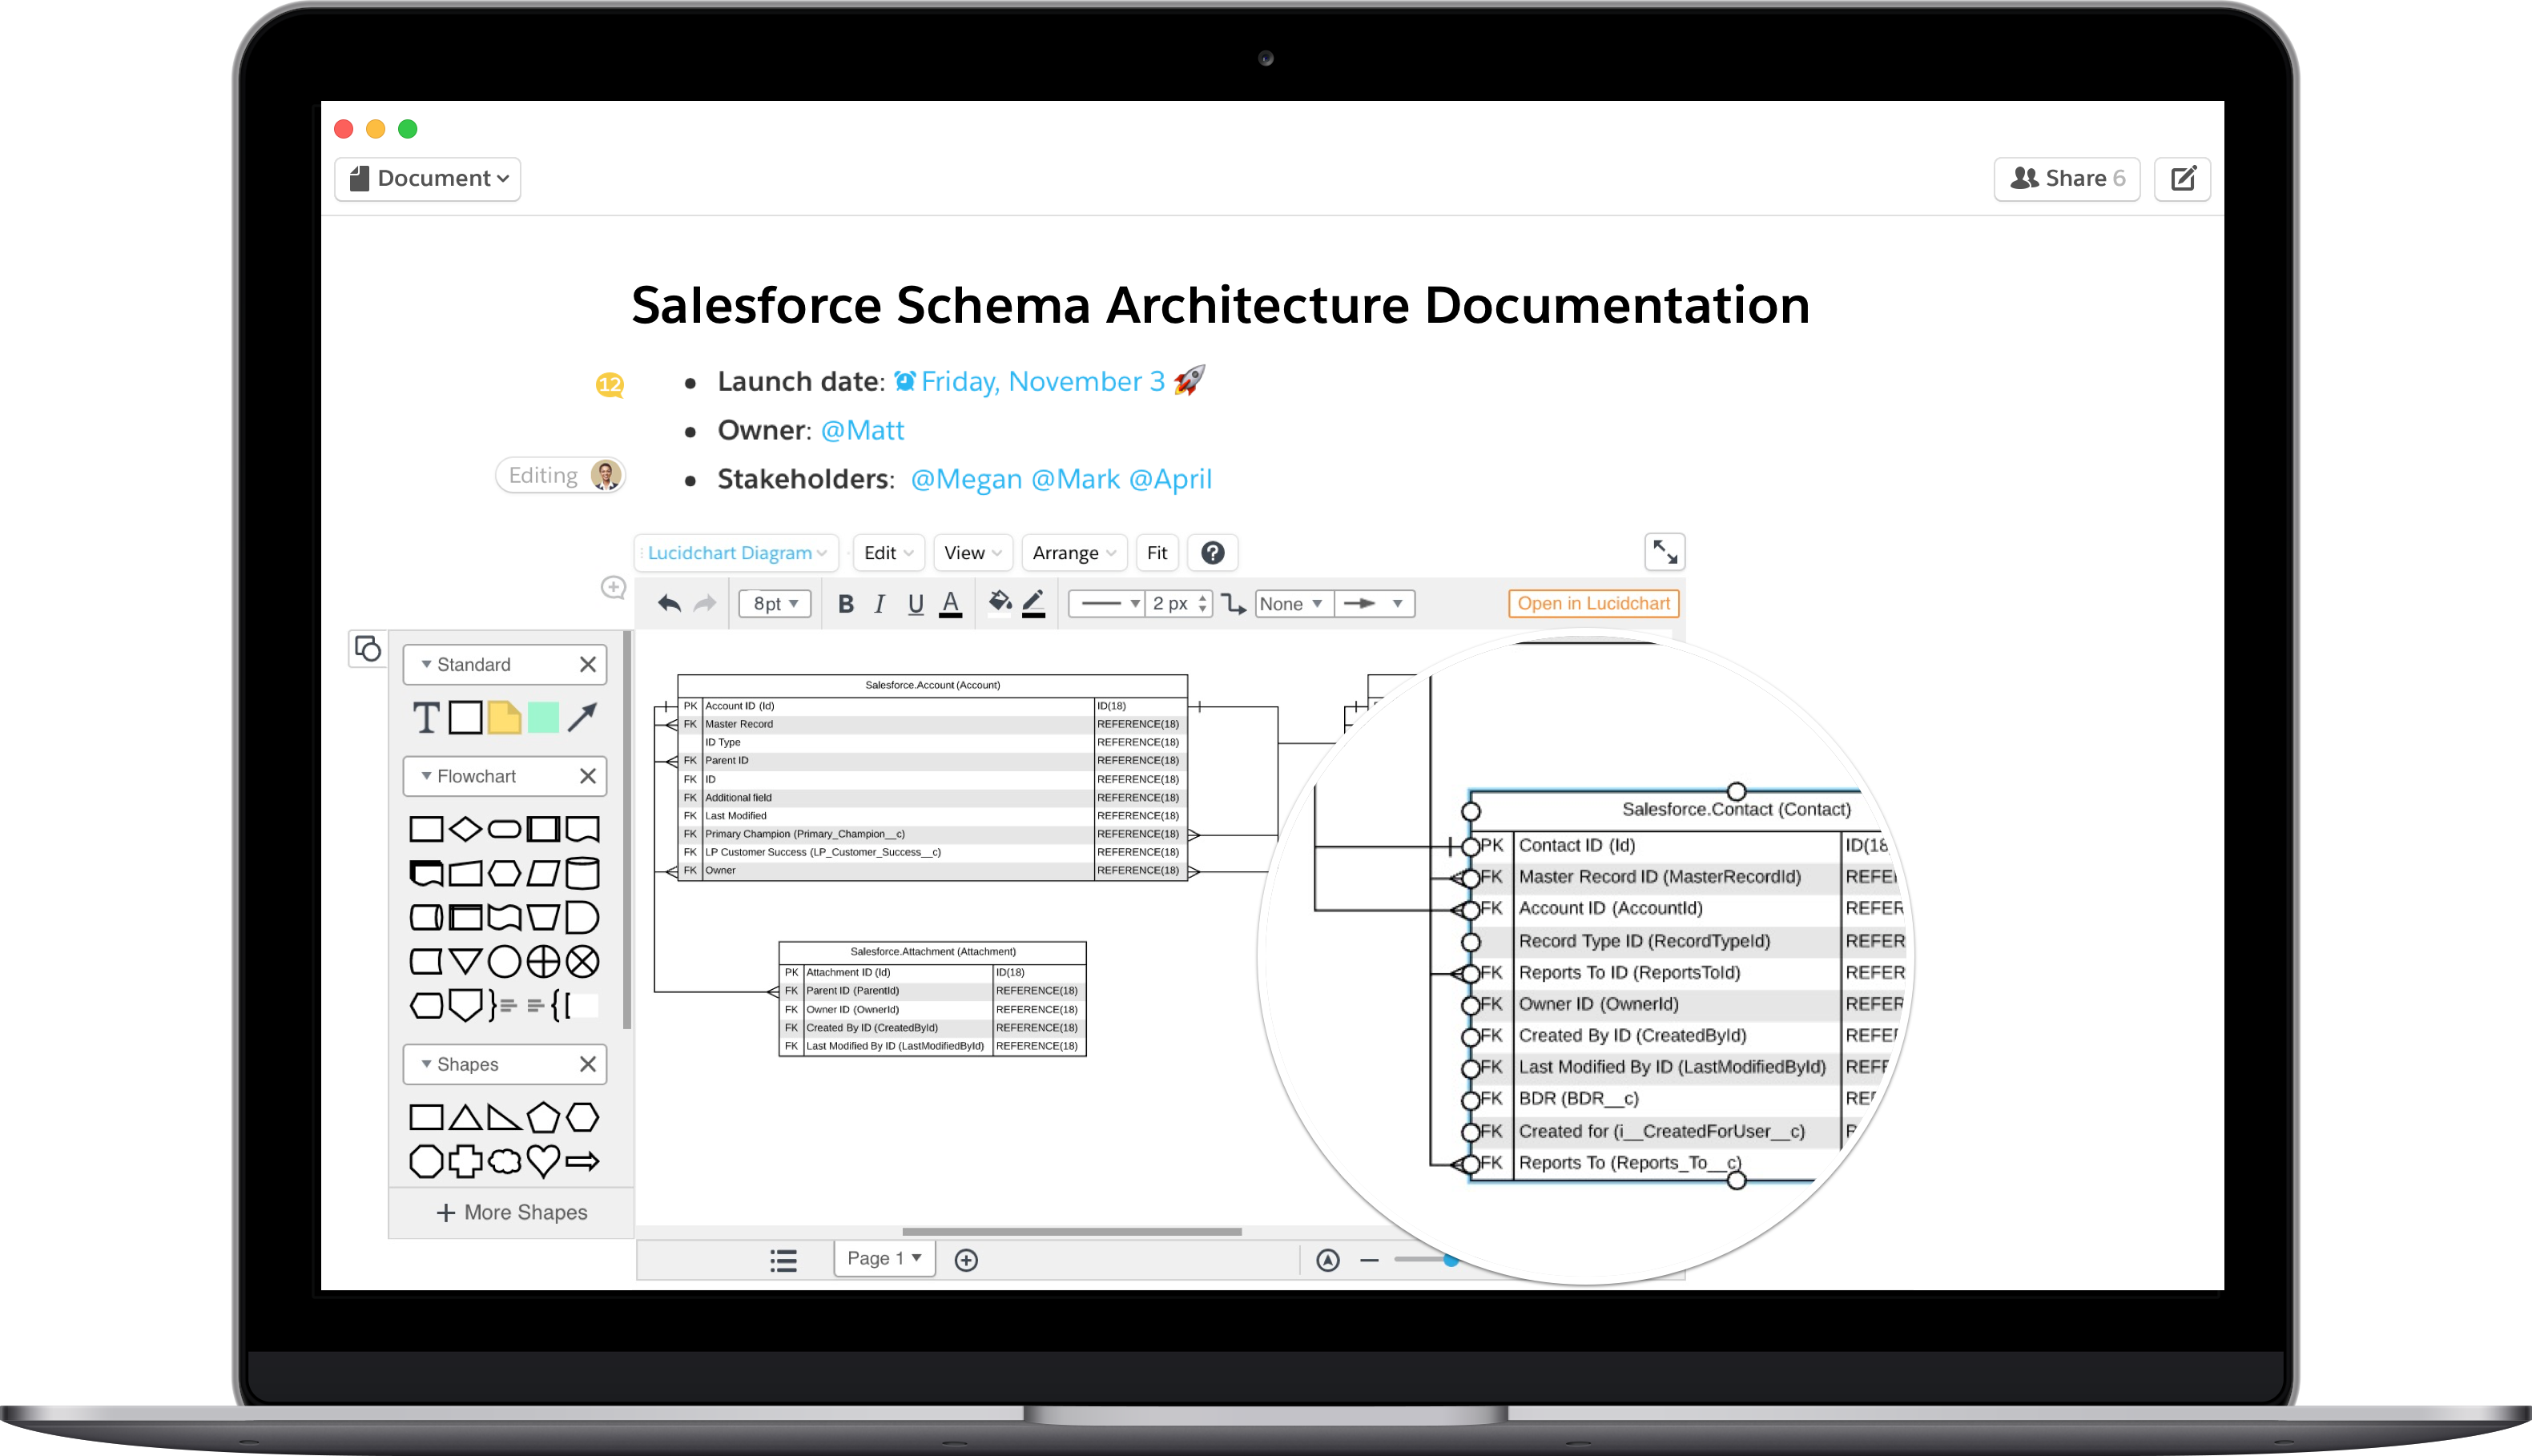Click the redo arrow
This screenshot has height=1456, width=2532.
coord(705,604)
